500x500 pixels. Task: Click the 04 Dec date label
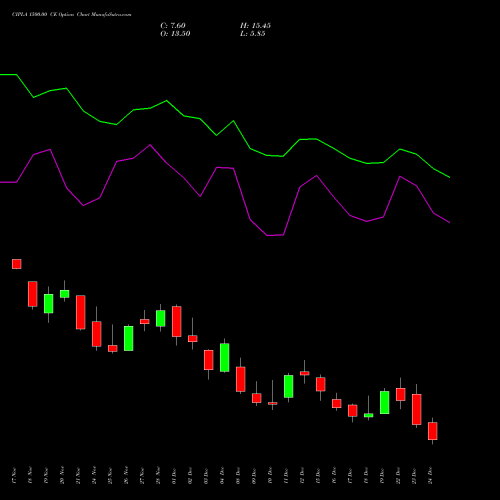tap(222, 476)
